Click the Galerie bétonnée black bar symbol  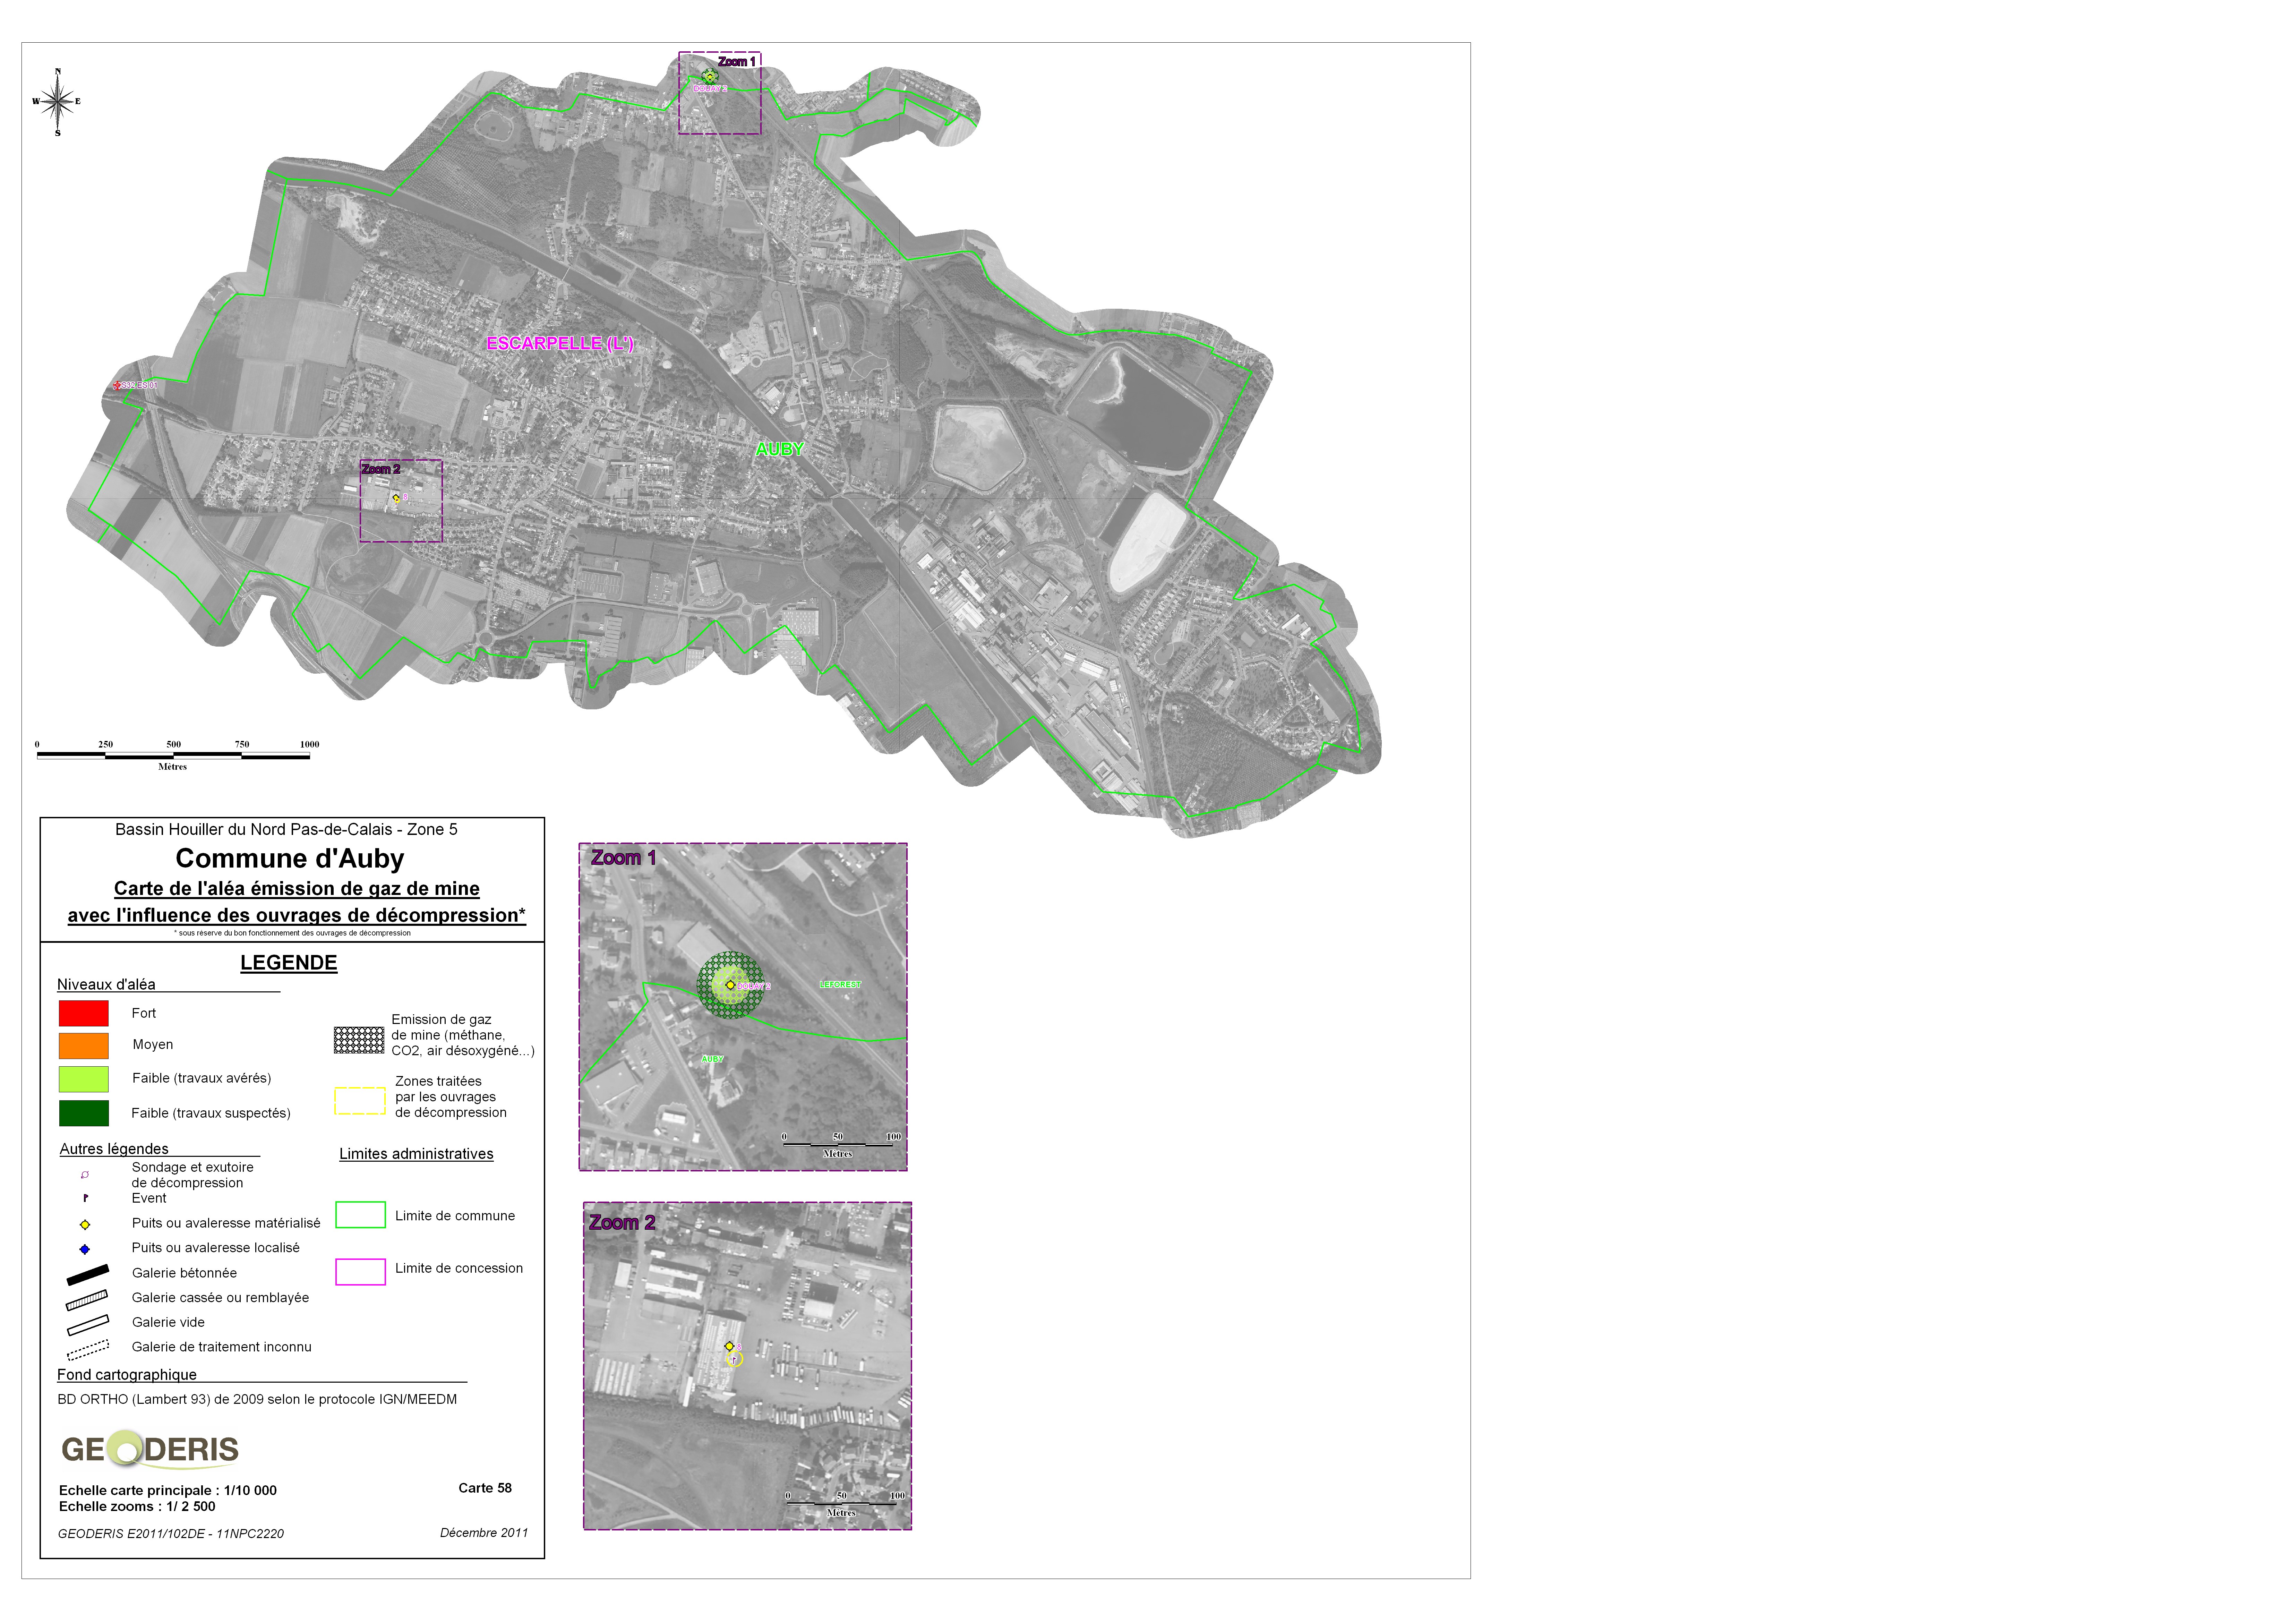tap(88, 1275)
